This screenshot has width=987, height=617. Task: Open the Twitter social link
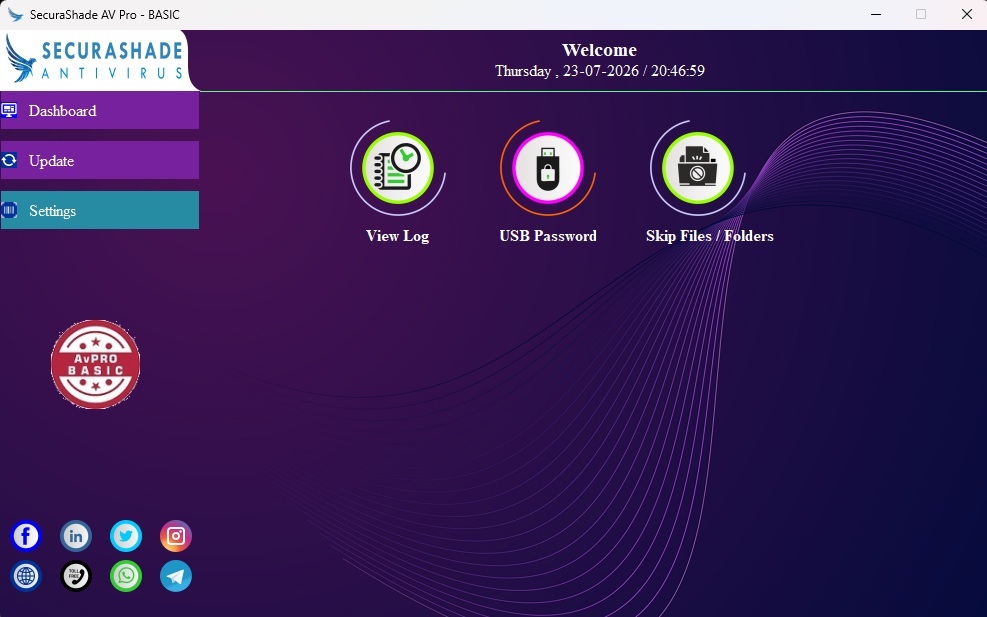point(126,536)
